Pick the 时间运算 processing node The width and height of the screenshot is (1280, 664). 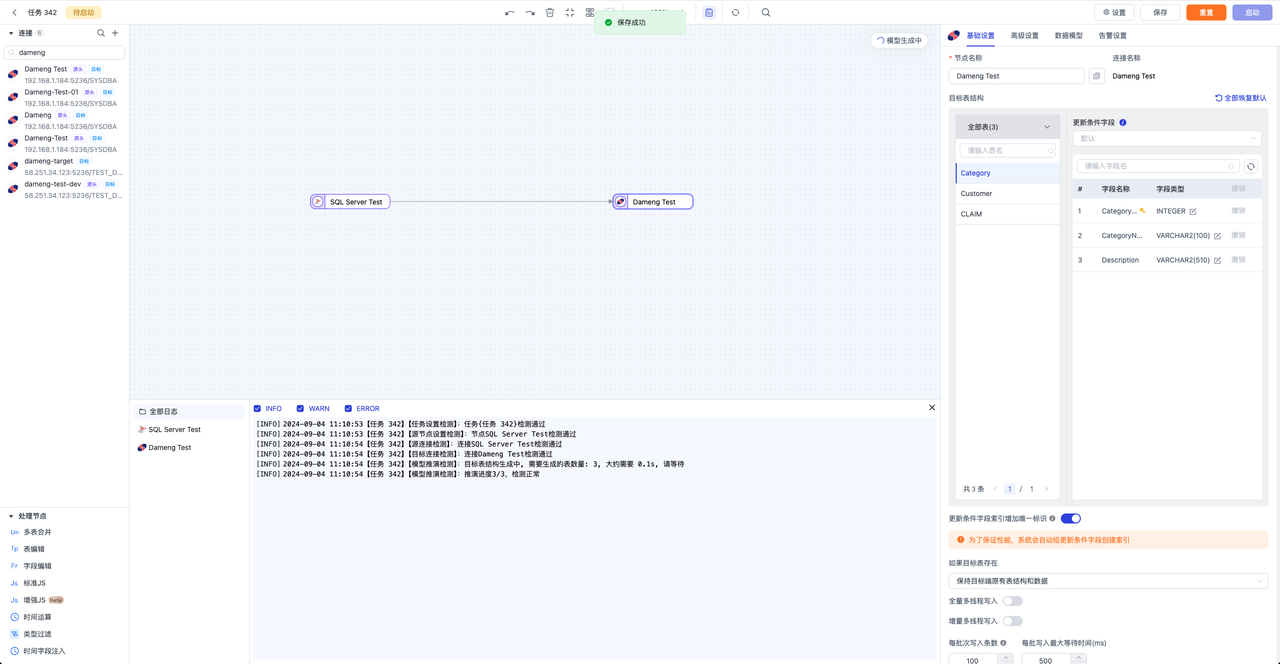click(x=35, y=617)
